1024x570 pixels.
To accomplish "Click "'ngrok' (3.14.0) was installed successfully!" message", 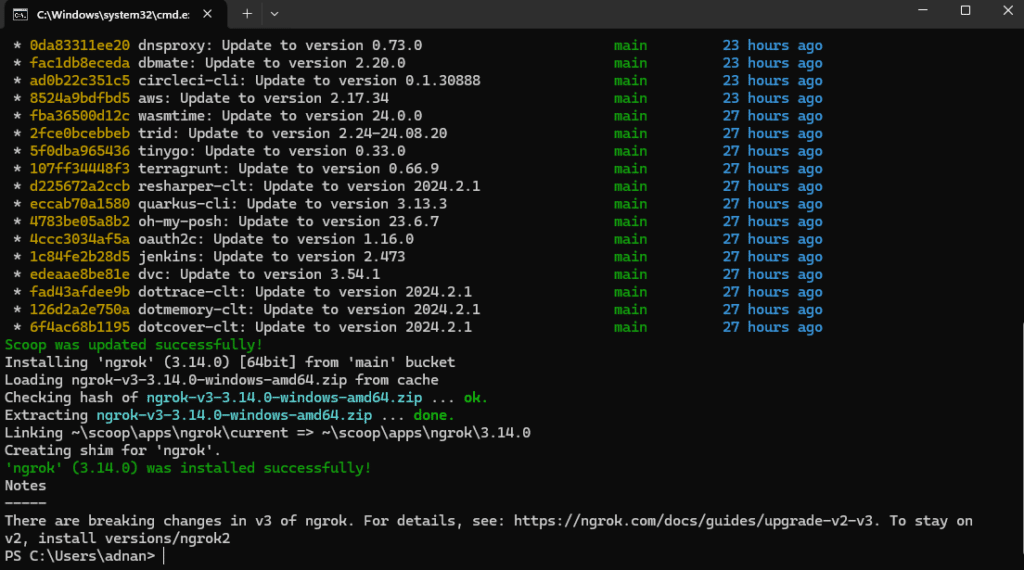I will 188,468.
